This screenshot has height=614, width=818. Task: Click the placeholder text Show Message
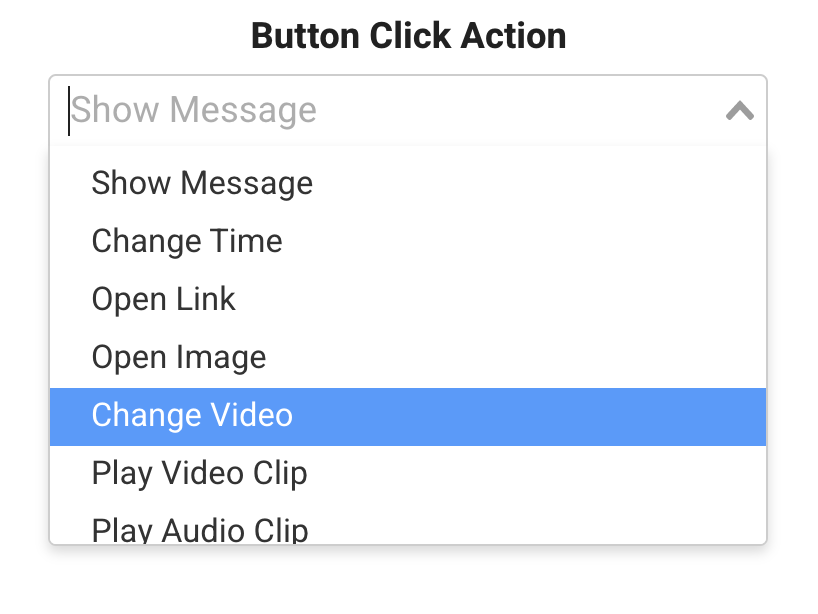(x=194, y=110)
